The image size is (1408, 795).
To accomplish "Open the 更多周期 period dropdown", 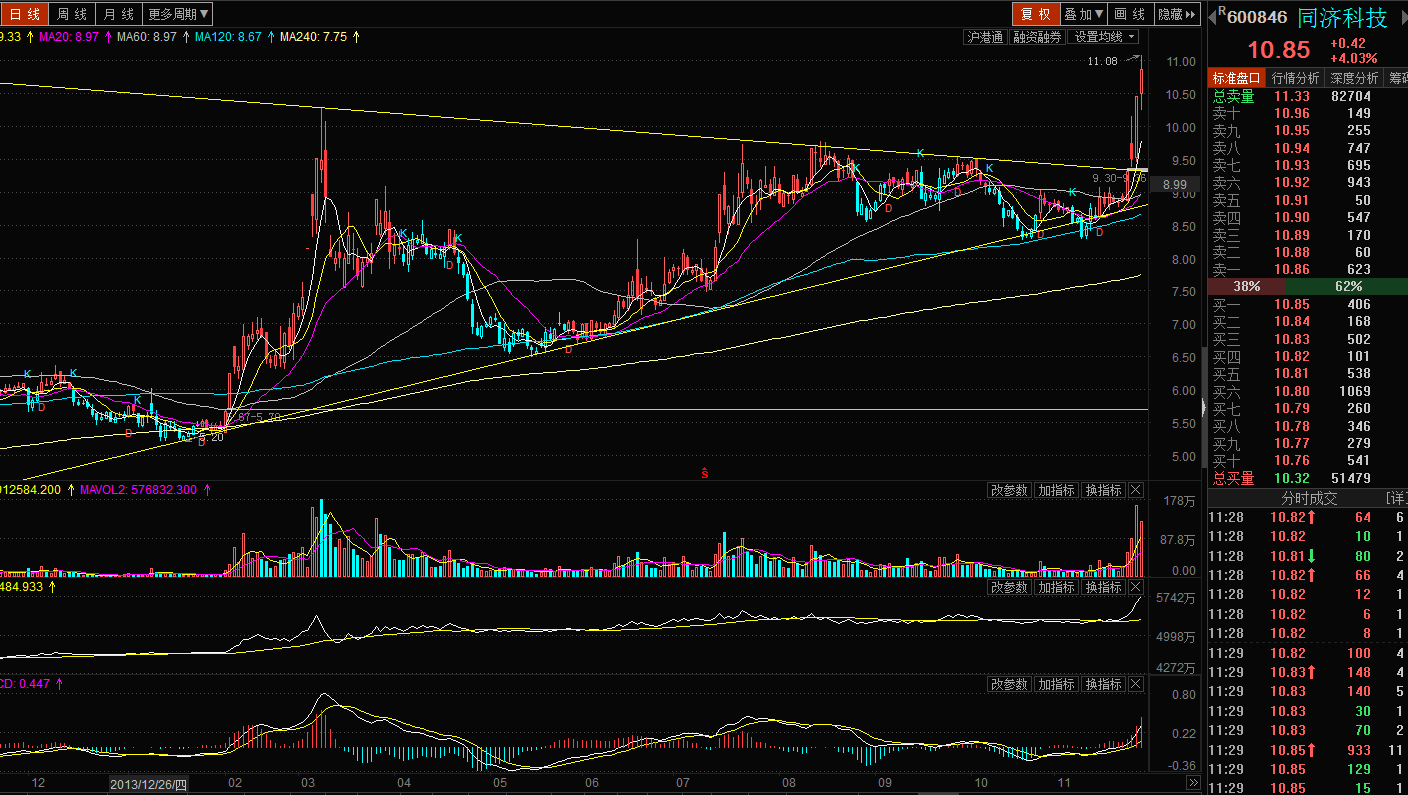I will (x=178, y=14).
